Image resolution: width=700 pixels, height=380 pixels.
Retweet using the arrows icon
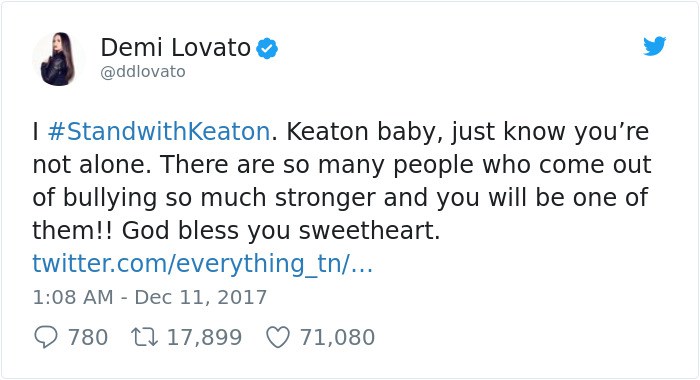[144, 337]
